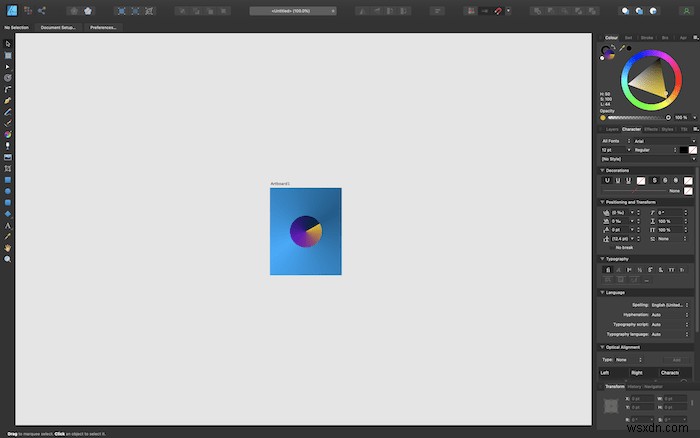700x438 pixels.
Task: Select the Rectangle shape tool
Action: (8, 180)
